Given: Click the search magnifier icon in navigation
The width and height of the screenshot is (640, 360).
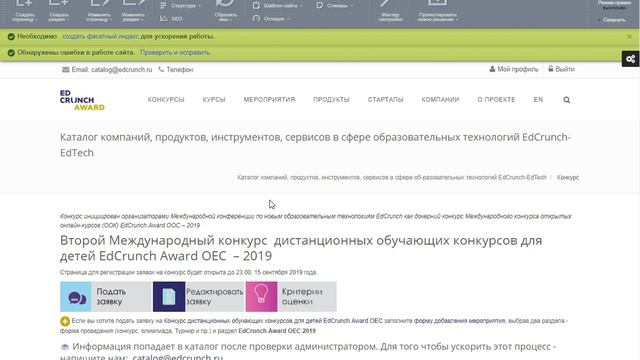Looking at the screenshot, I should pos(567,100).
